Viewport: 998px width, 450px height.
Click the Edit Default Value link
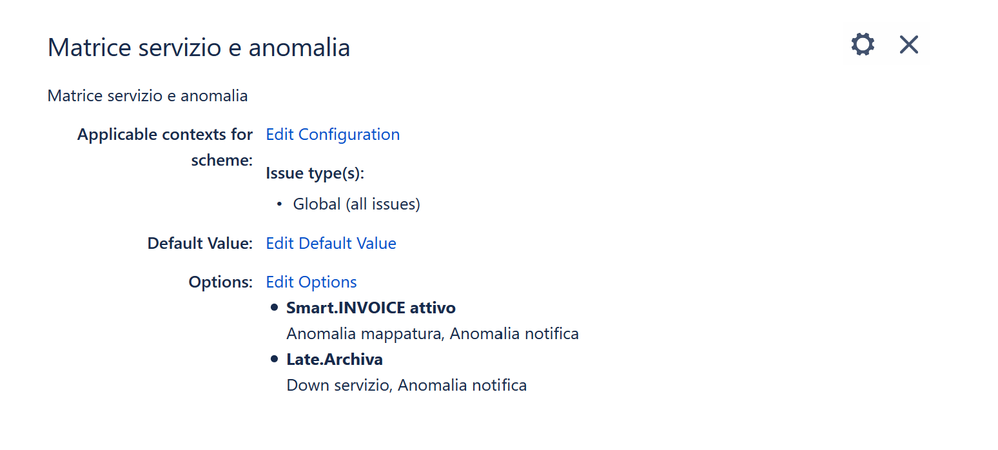click(x=331, y=243)
